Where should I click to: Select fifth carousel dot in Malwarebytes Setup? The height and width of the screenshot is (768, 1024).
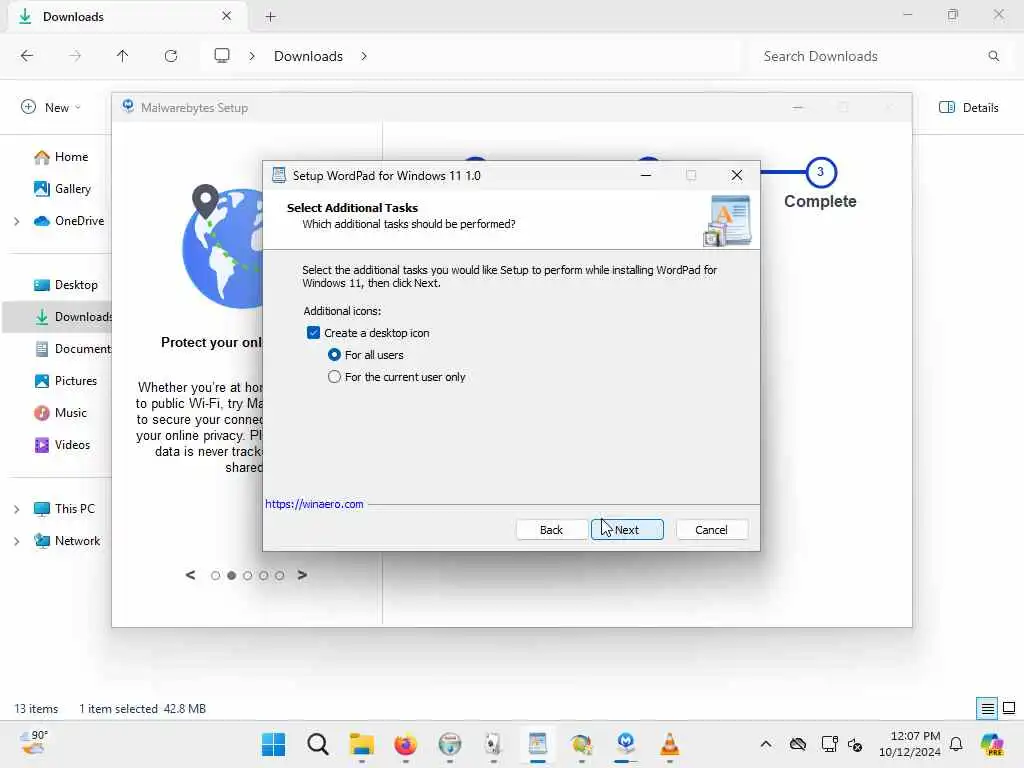pyautogui.click(x=280, y=575)
